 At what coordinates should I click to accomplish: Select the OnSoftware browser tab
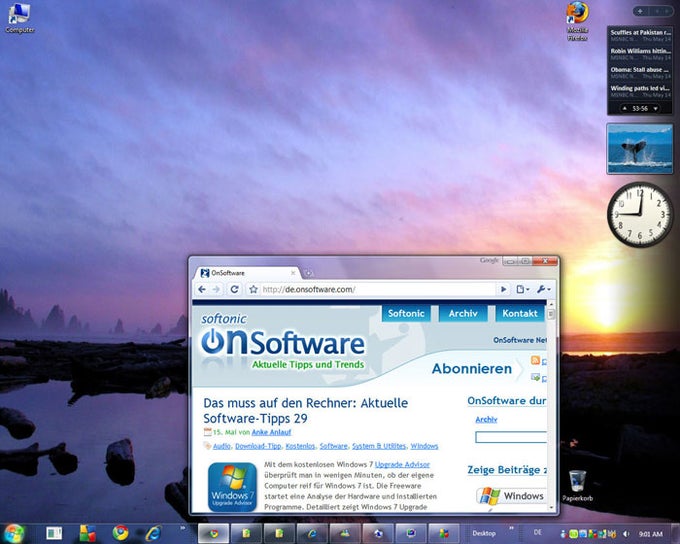247,273
